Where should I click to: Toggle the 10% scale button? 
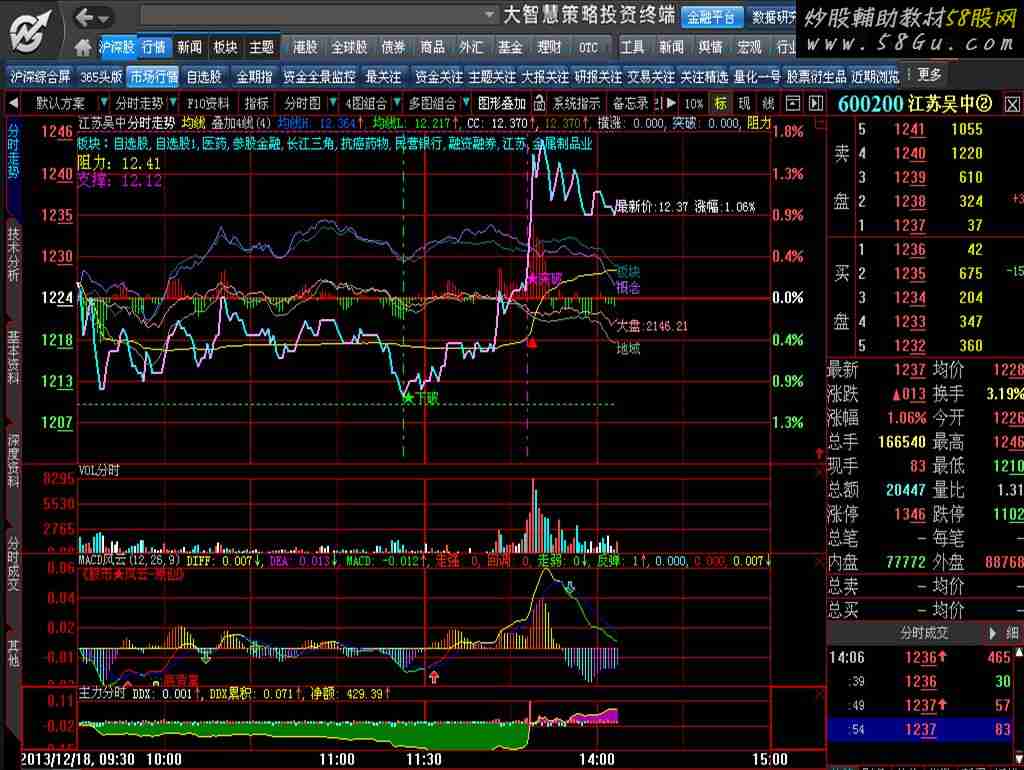pos(694,103)
